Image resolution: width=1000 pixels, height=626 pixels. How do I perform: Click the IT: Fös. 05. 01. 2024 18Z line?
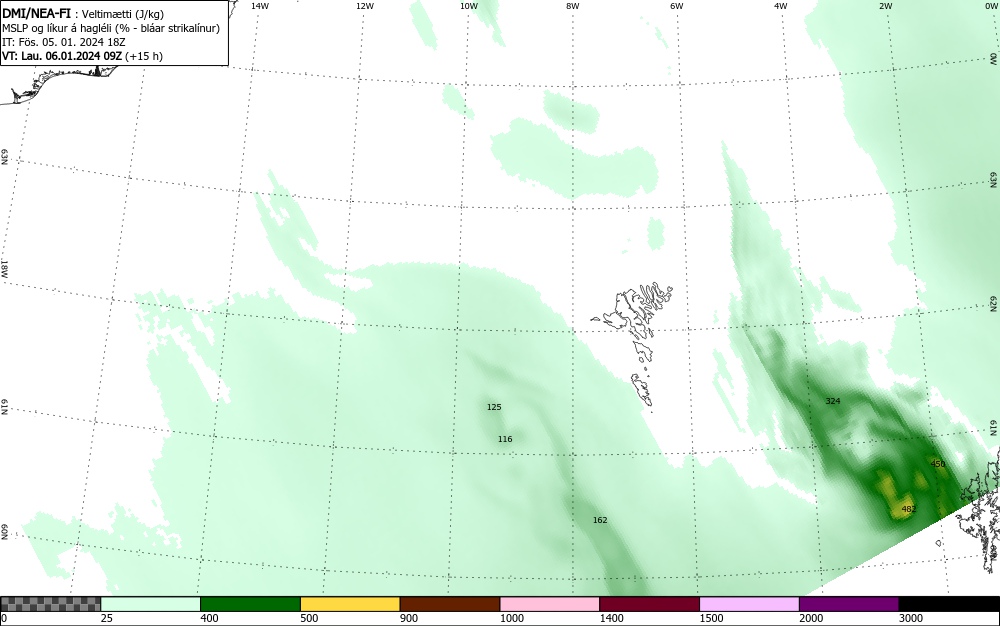(x=64, y=42)
